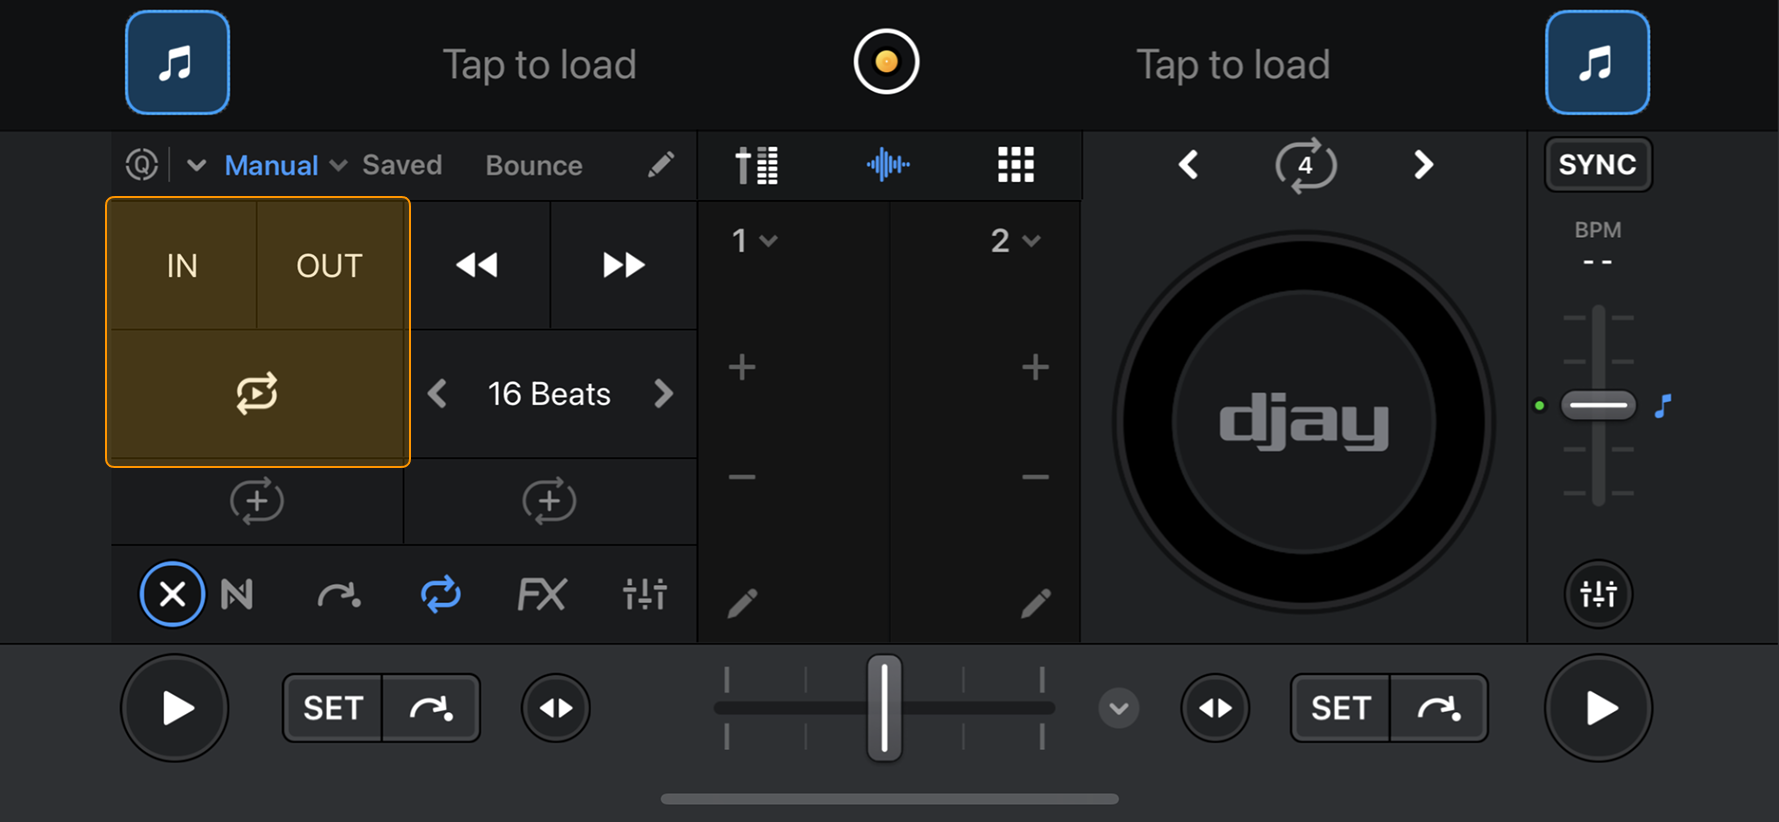Click the djay turntable platter
This screenshot has height=822, width=1779.
pyautogui.click(x=1304, y=421)
